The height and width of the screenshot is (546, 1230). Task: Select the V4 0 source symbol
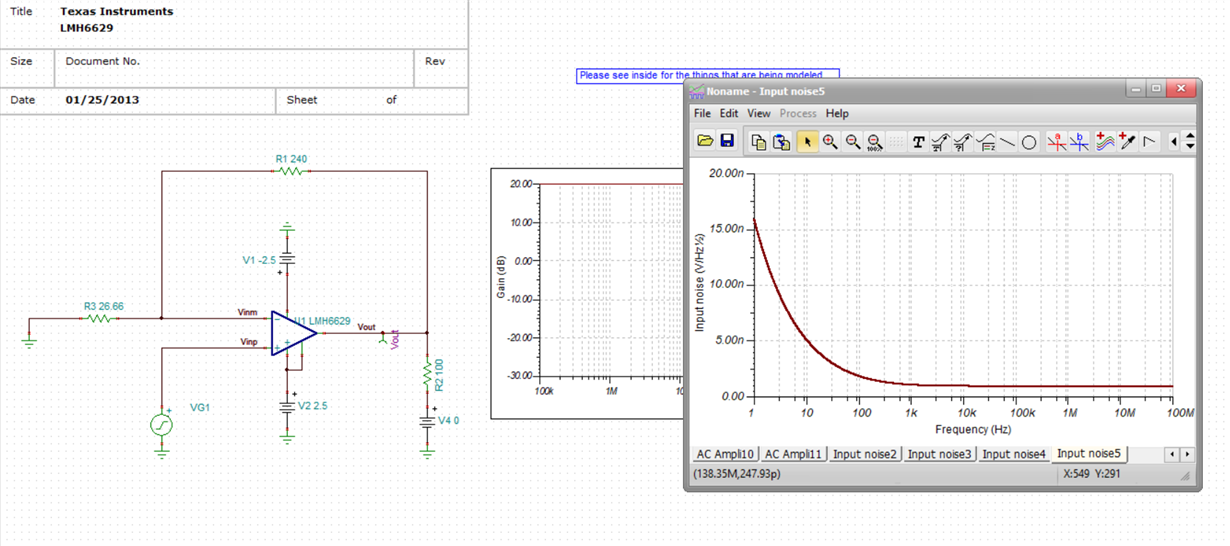coord(428,422)
